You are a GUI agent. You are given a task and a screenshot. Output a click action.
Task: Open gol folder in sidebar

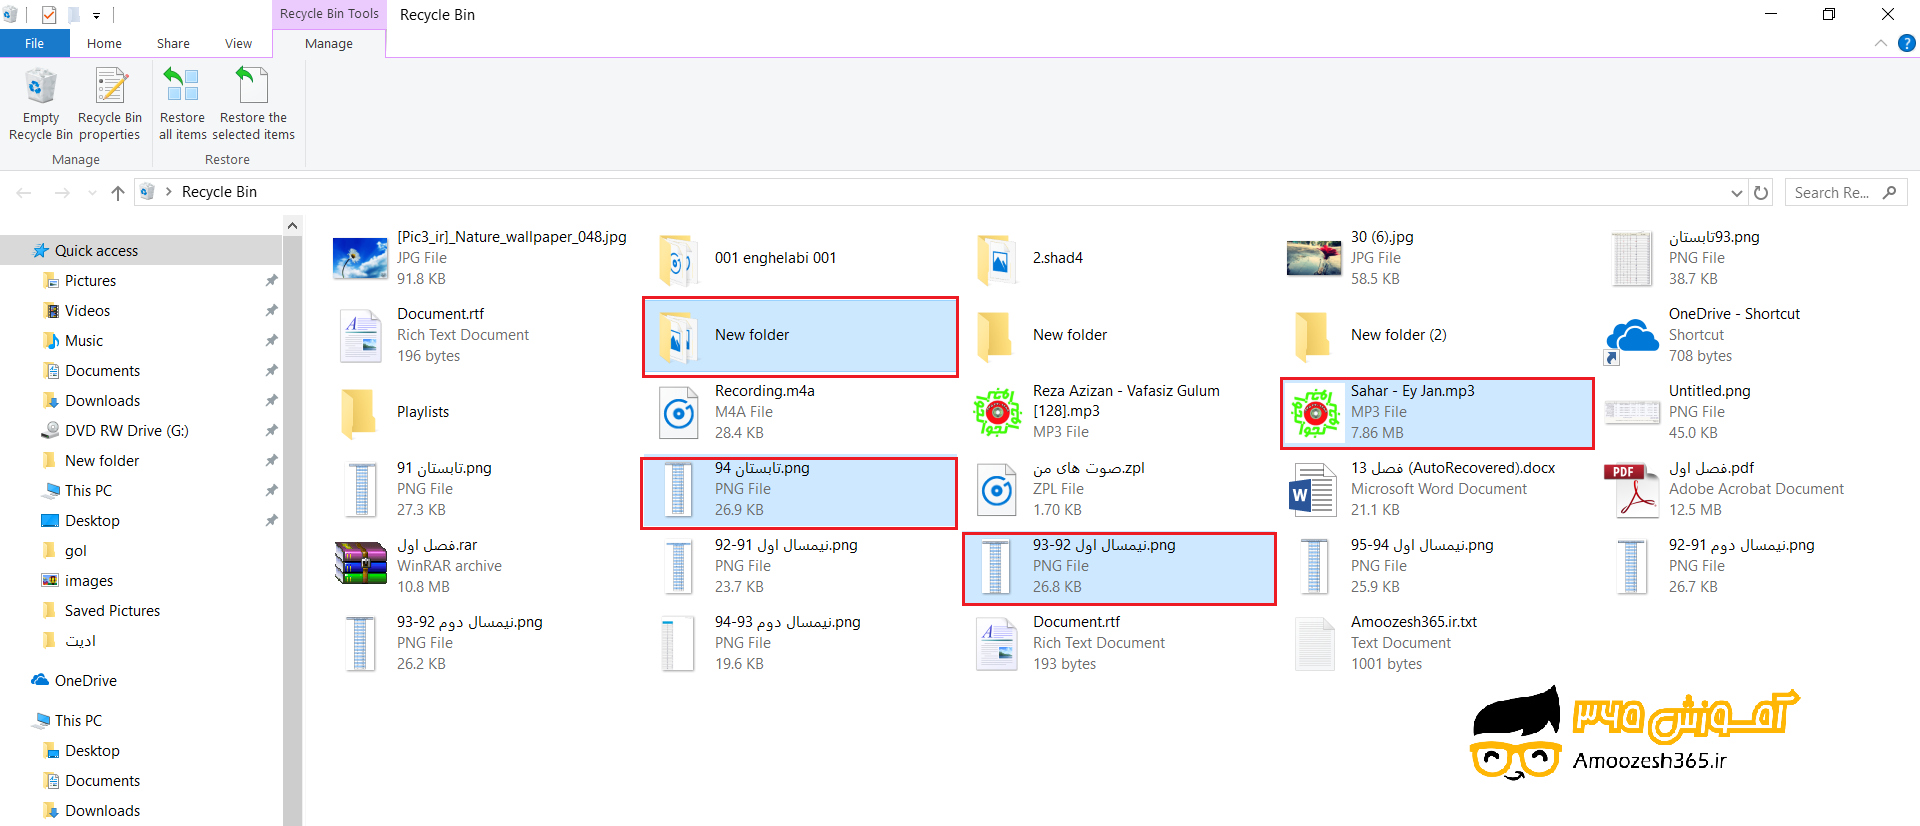(x=76, y=551)
